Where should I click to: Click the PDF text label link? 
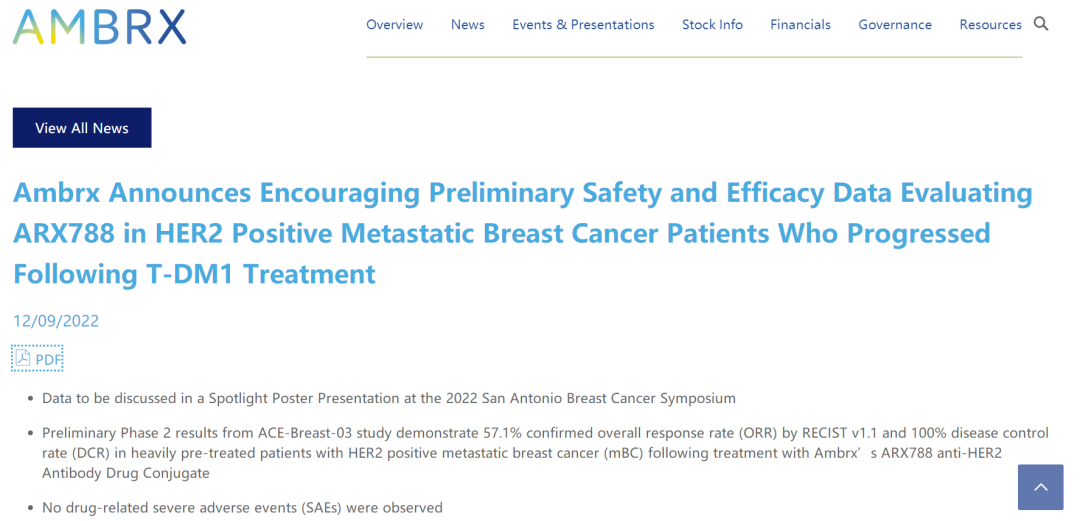pyautogui.click(x=48, y=359)
